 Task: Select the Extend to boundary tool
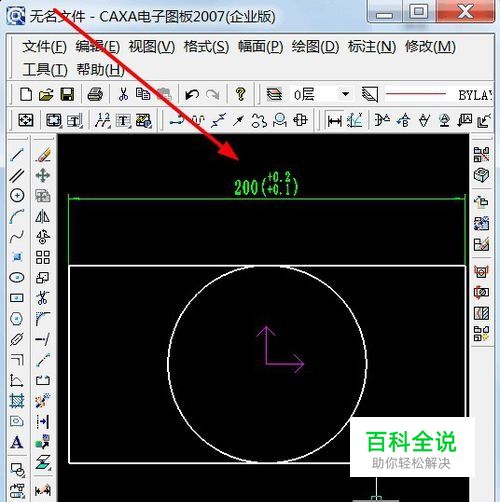(43, 339)
